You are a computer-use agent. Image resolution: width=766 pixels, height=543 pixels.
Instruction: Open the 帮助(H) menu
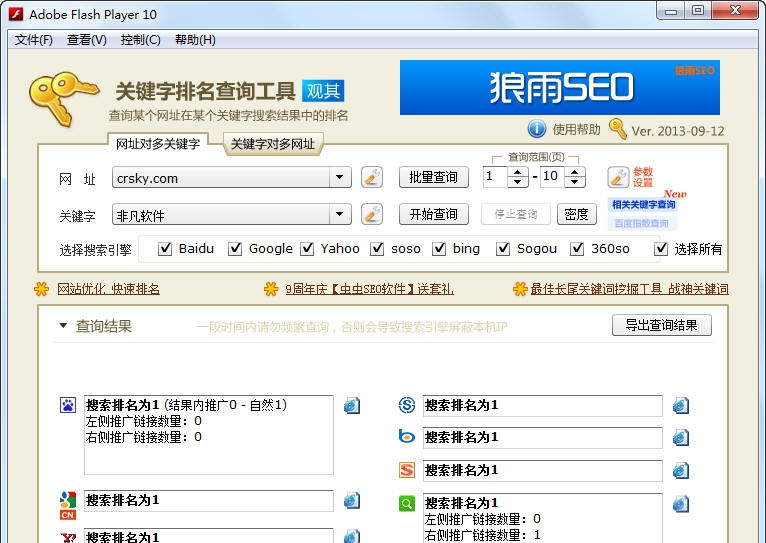[x=195, y=40]
